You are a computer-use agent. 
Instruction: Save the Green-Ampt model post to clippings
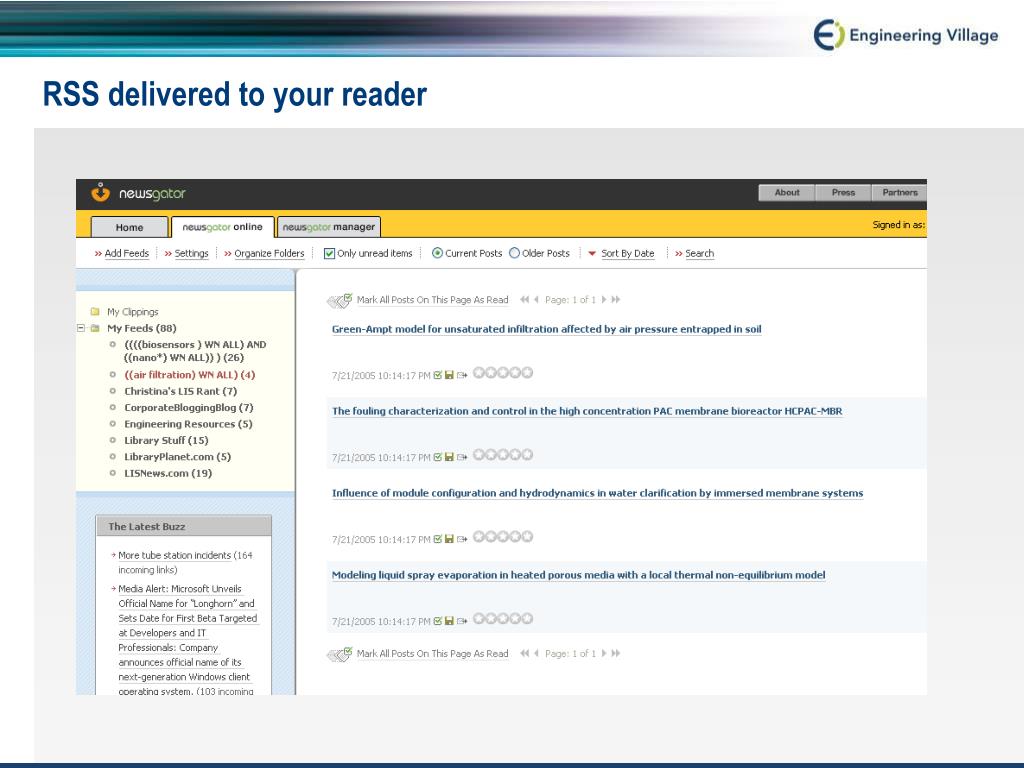[449, 375]
